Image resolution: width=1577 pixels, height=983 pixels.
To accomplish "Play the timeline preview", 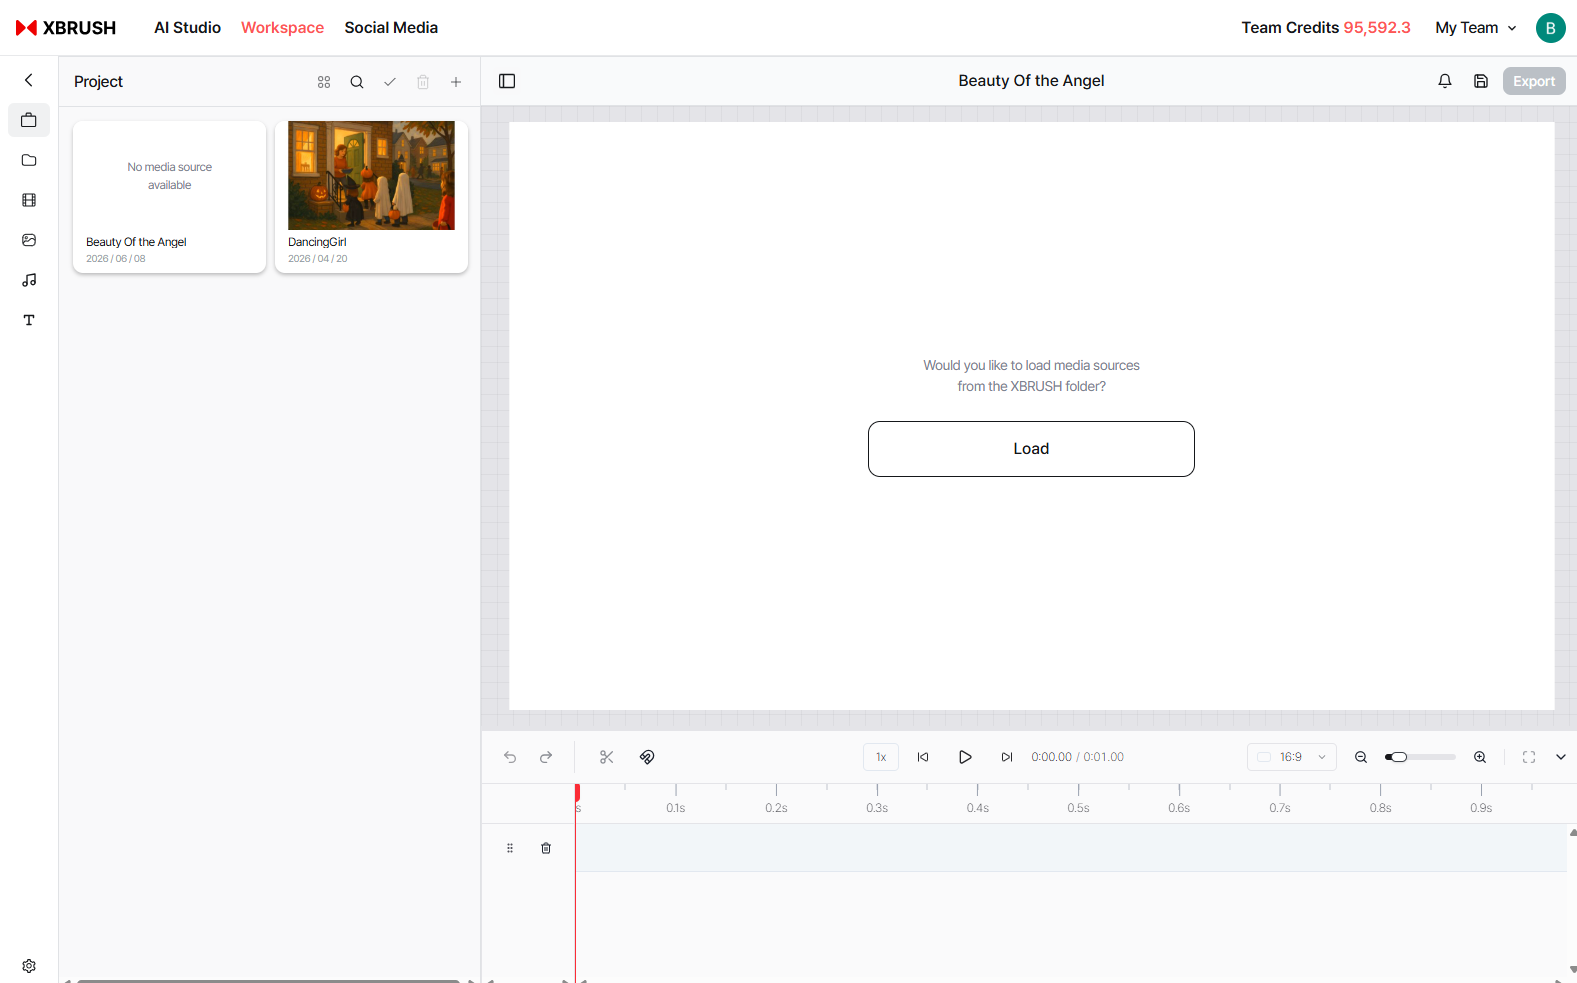I will pyautogui.click(x=965, y=757).
